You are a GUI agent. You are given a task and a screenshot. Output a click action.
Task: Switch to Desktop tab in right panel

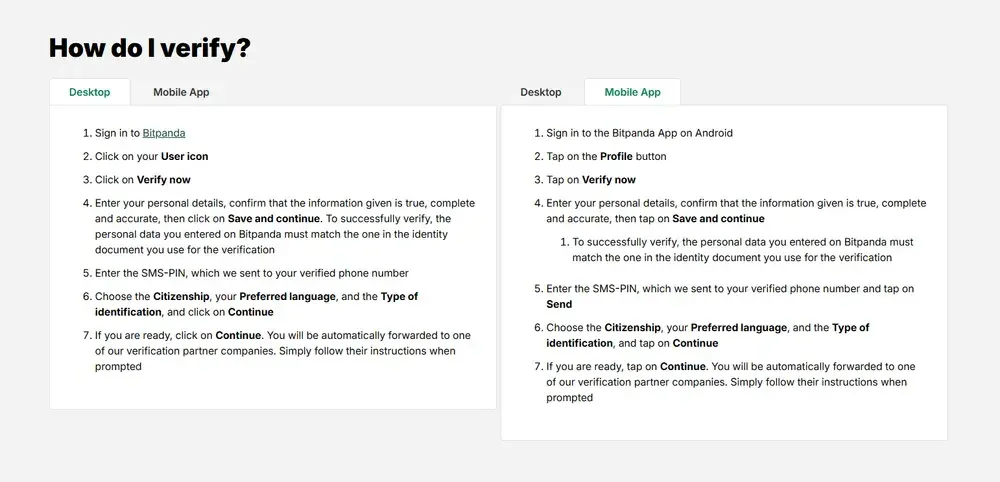click(x=541, y=92)
